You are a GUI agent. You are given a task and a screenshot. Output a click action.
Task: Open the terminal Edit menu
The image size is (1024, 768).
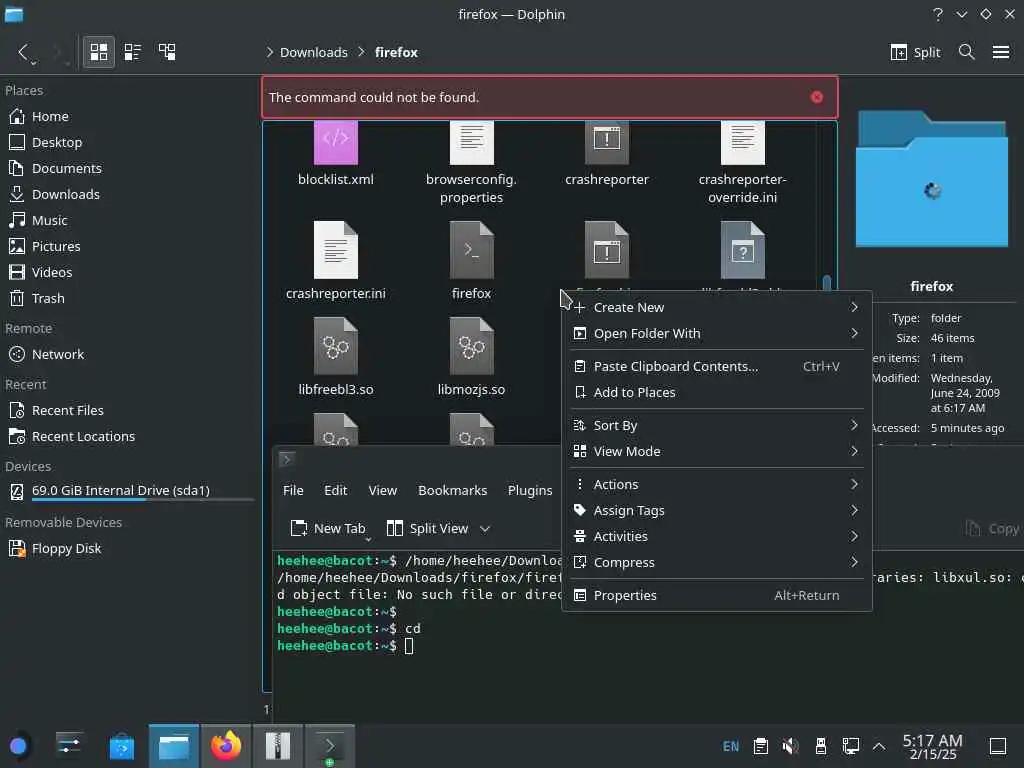[x=336, y=490]
